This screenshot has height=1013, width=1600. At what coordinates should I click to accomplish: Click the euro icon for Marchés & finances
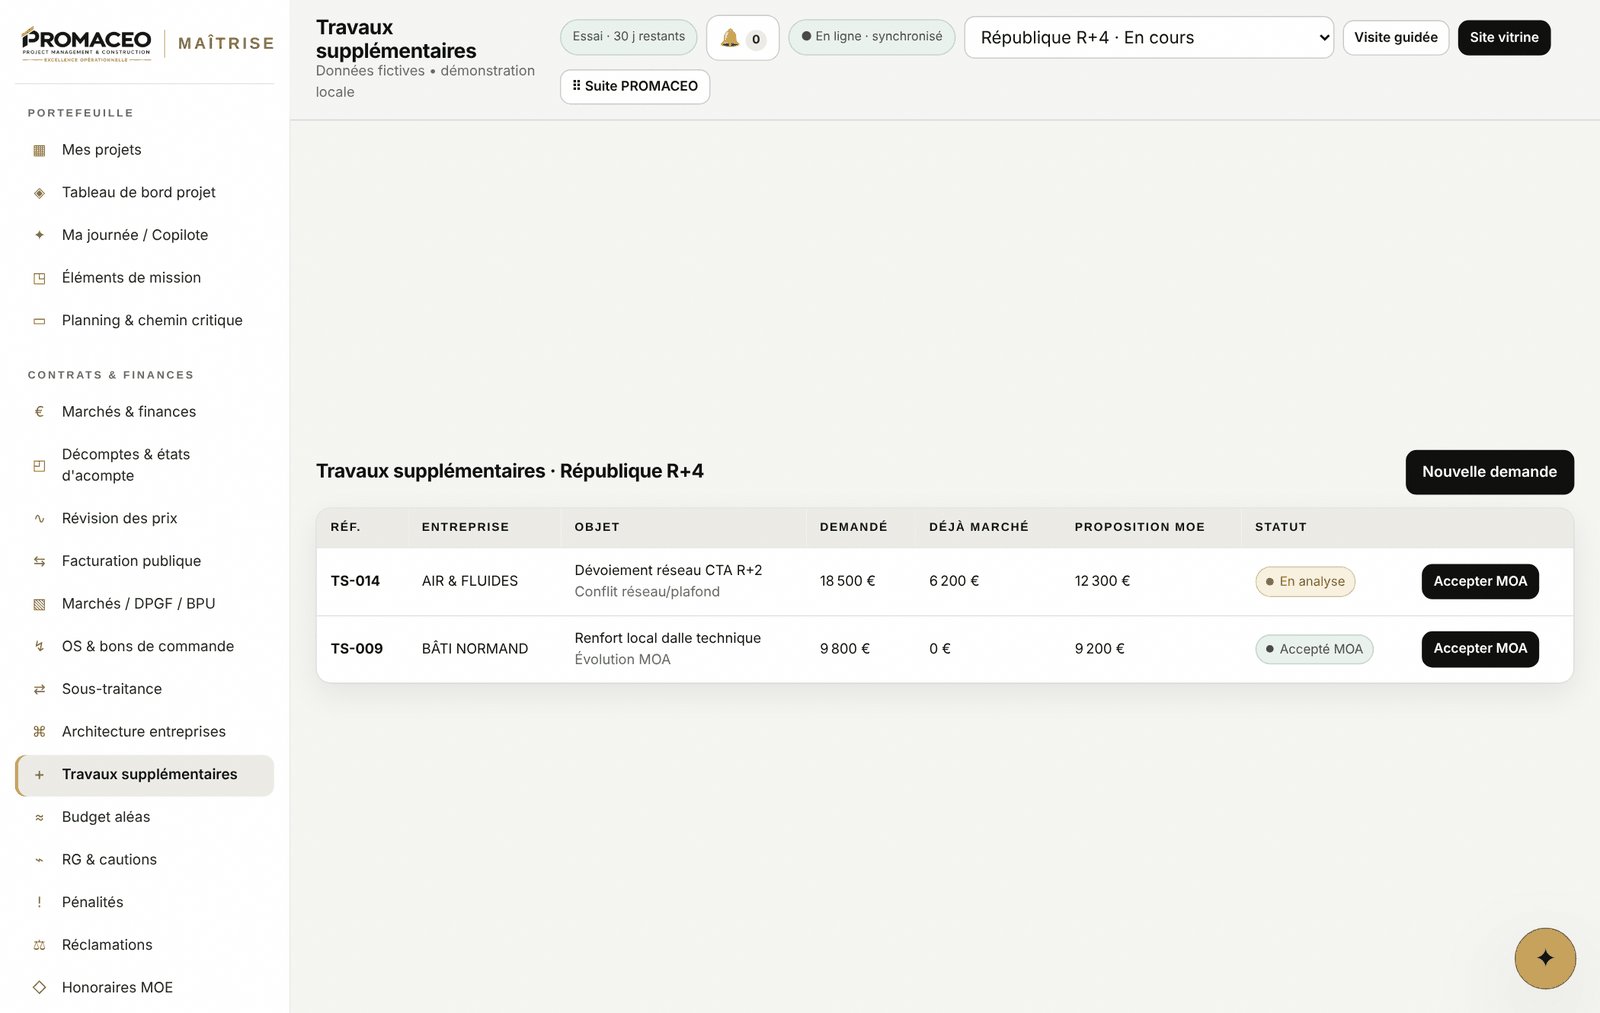click(40, 412)
